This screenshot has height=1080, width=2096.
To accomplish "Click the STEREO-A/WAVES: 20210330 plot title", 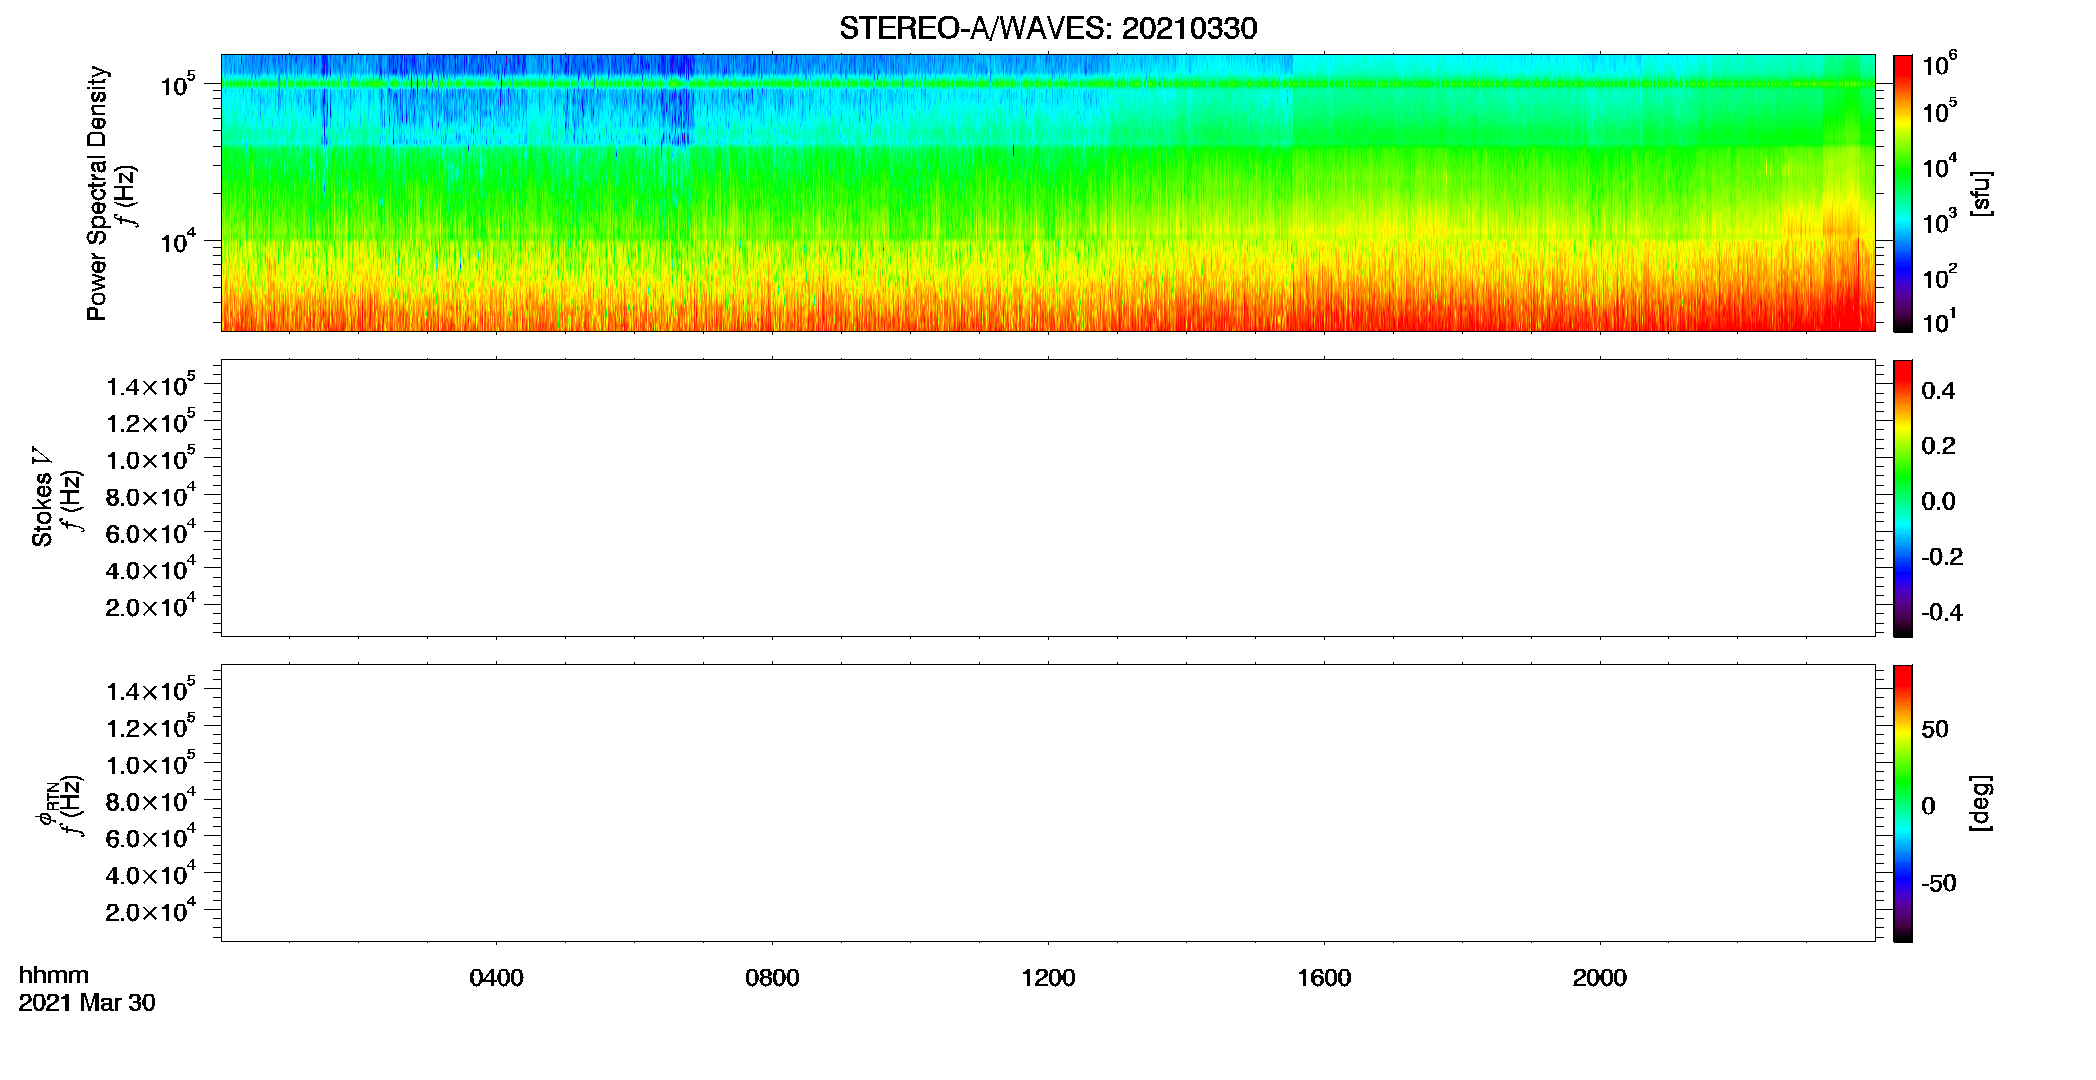I will pos(1048,28).
